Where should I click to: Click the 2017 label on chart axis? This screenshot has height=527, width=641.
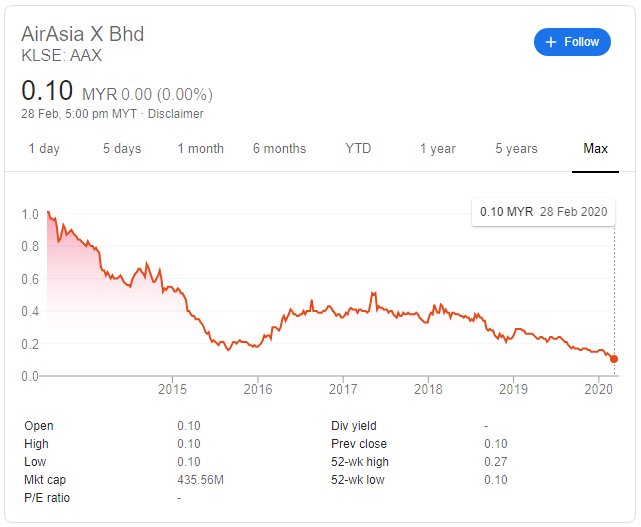coord(343,389)
